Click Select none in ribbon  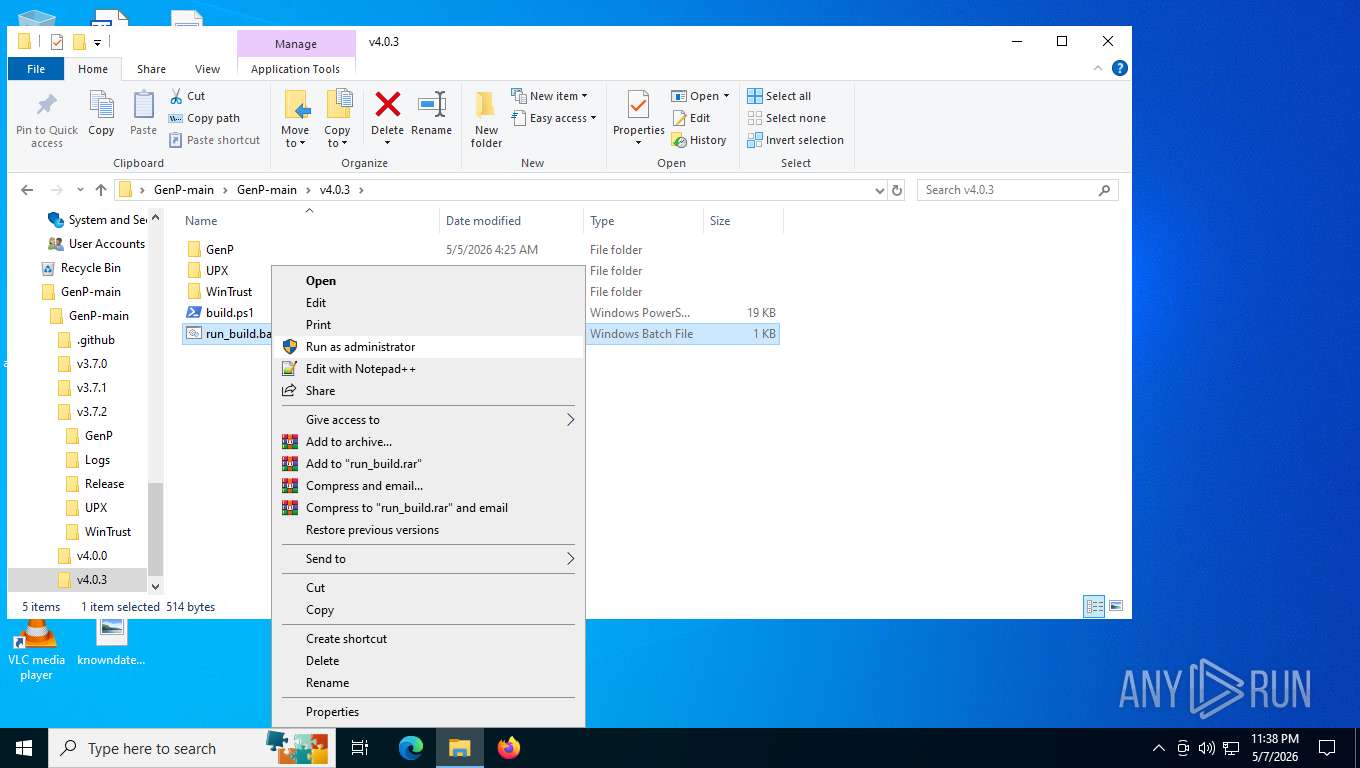(786, 118)
